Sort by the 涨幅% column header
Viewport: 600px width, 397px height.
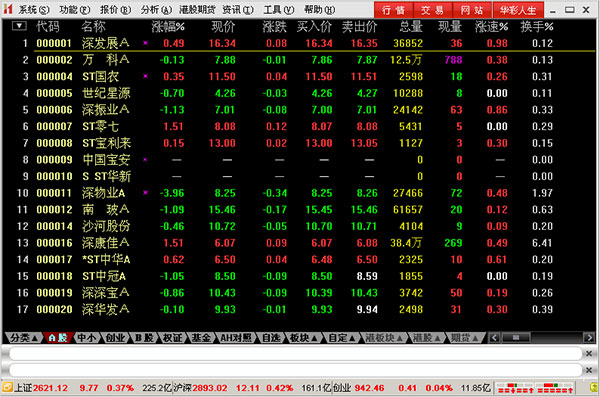168,26
